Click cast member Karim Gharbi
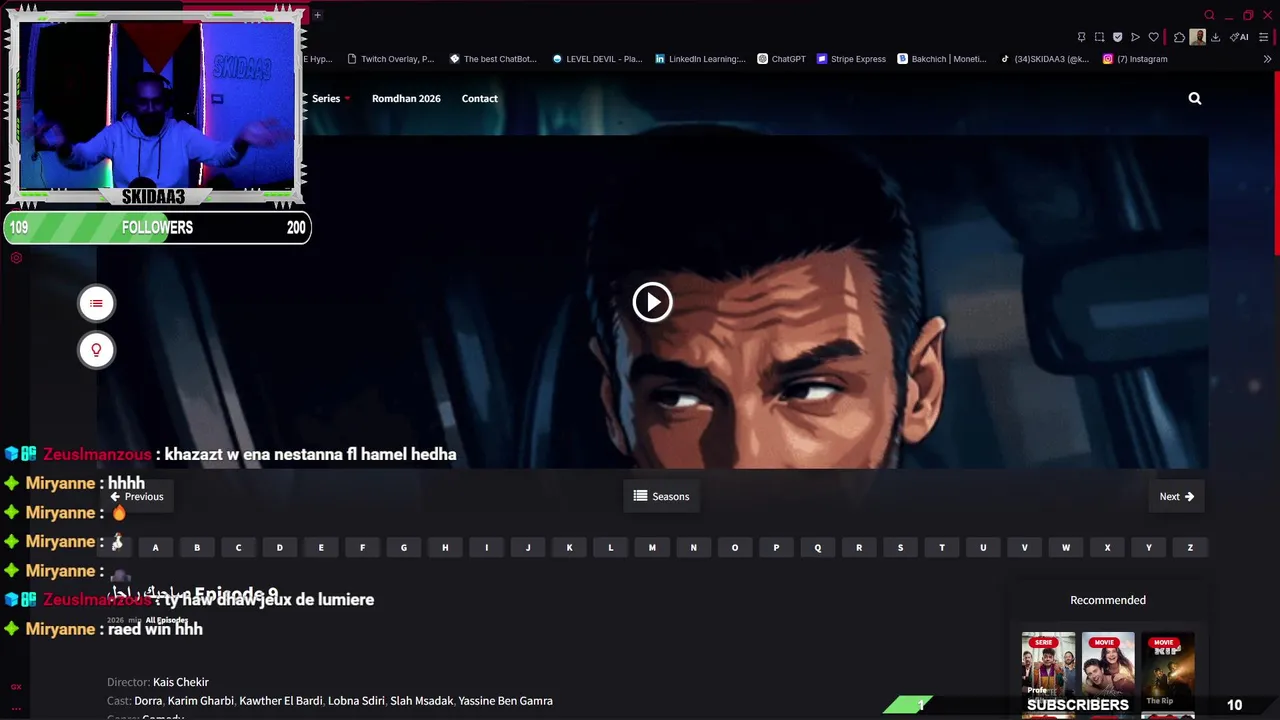The image size is (1280, 720). click(x=199, y=701)
